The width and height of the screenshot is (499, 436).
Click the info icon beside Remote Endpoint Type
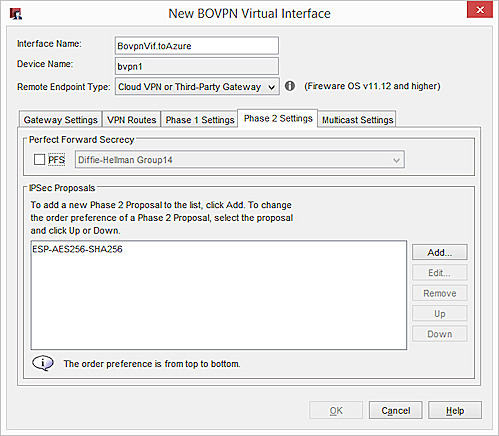pos(290,86)
